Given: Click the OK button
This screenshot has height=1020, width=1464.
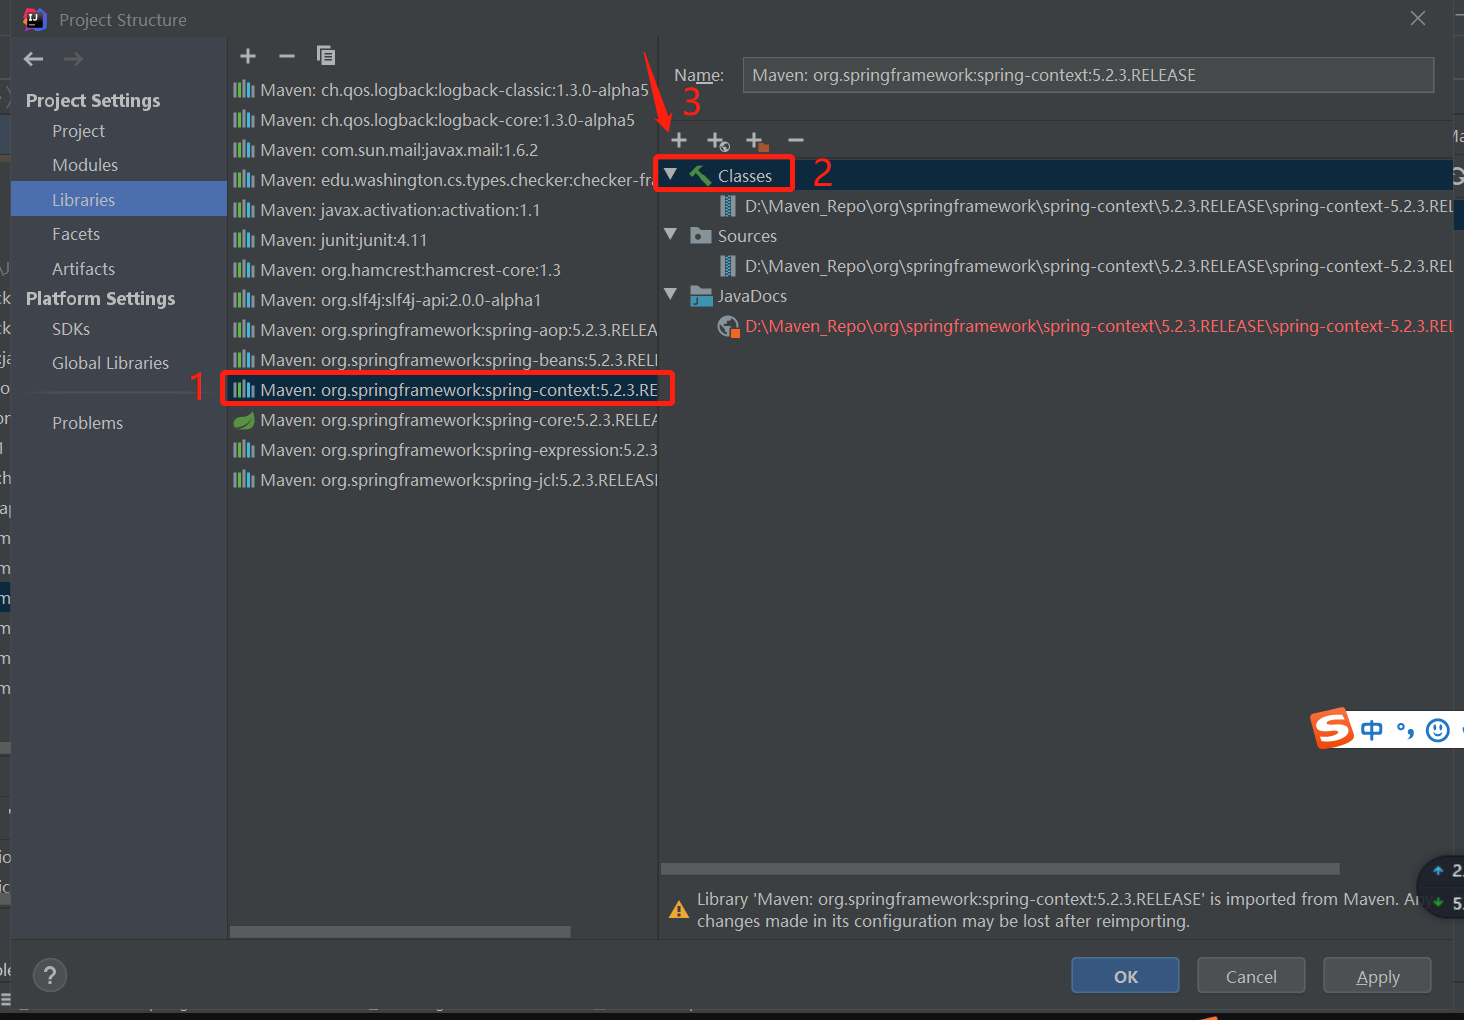Looking at the screenshot, I should (1125, 976).
